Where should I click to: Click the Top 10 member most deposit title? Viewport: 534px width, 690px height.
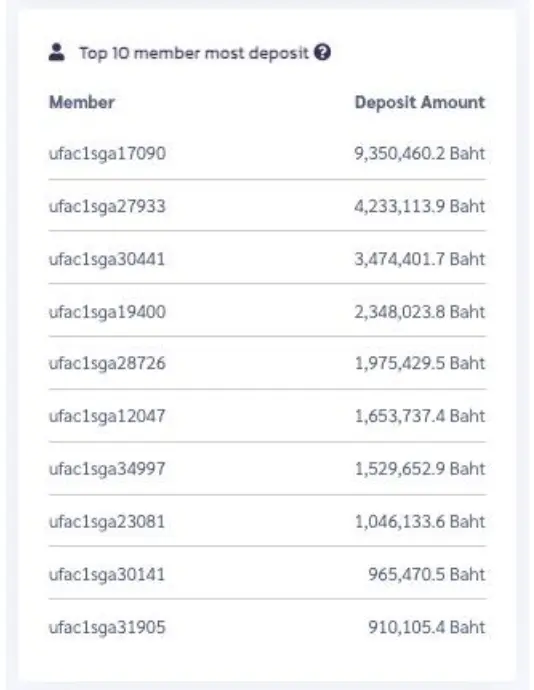click(194, 53)
